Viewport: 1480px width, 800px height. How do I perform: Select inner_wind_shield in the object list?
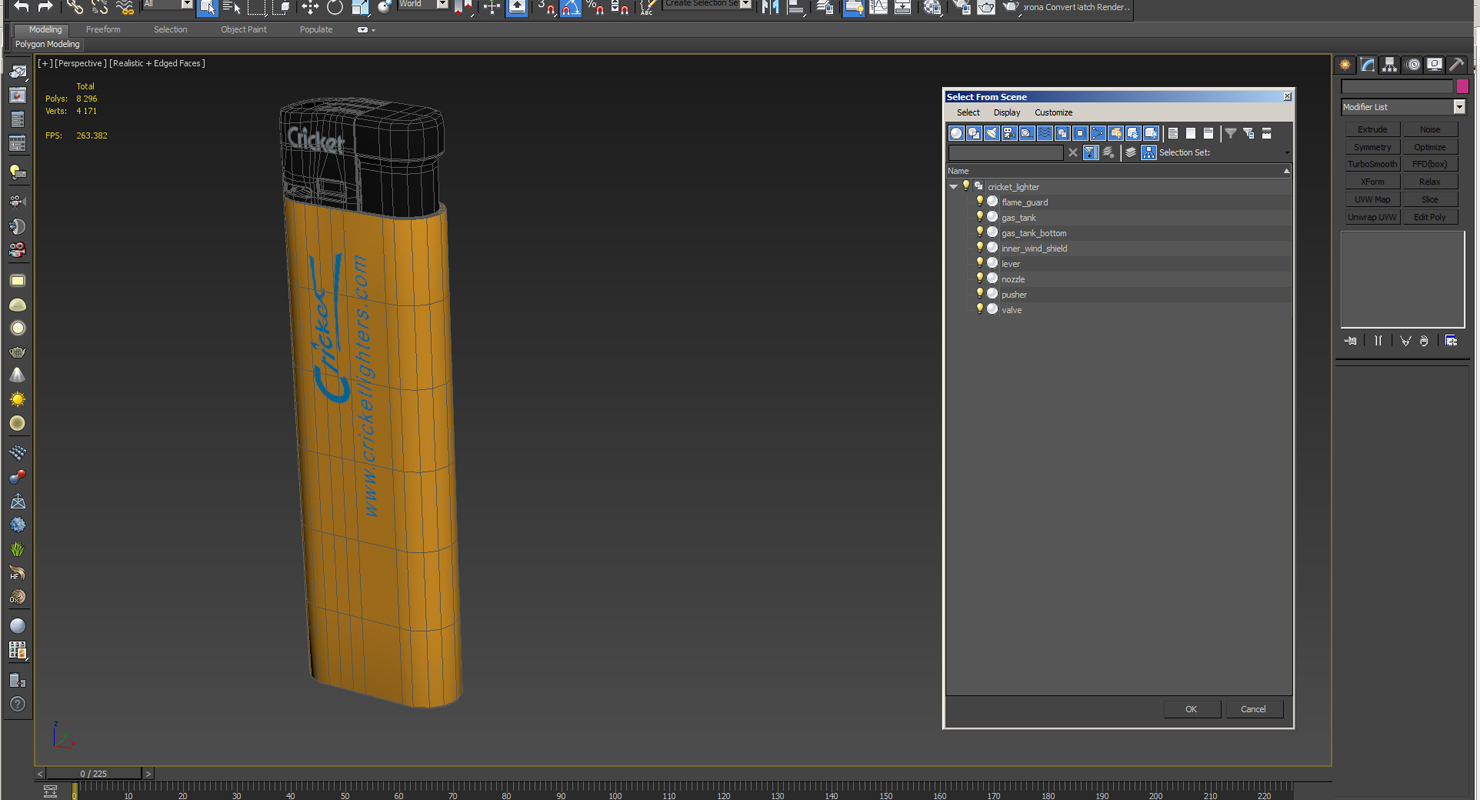(x=1034, y=249)
